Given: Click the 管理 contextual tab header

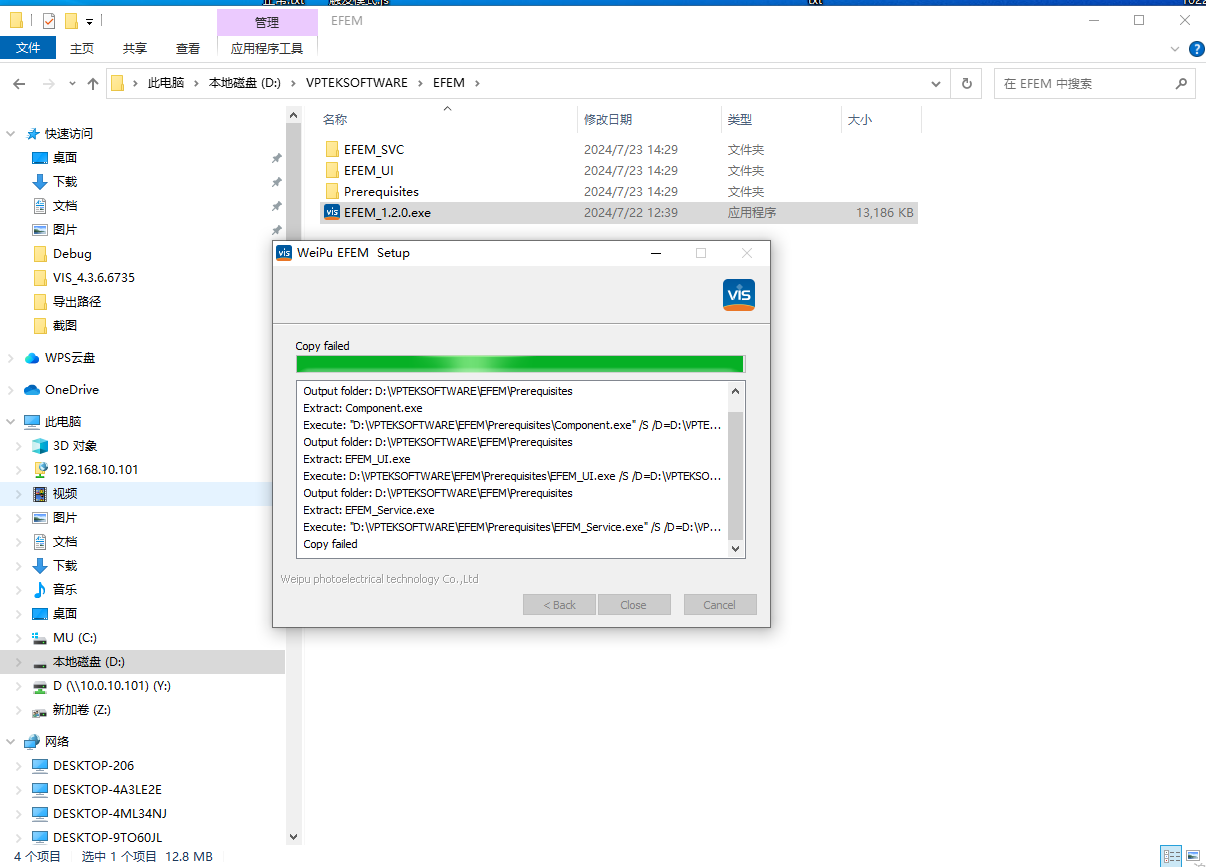Looking at the screenshot, I should pyautogui.click(x=267, y=22).
